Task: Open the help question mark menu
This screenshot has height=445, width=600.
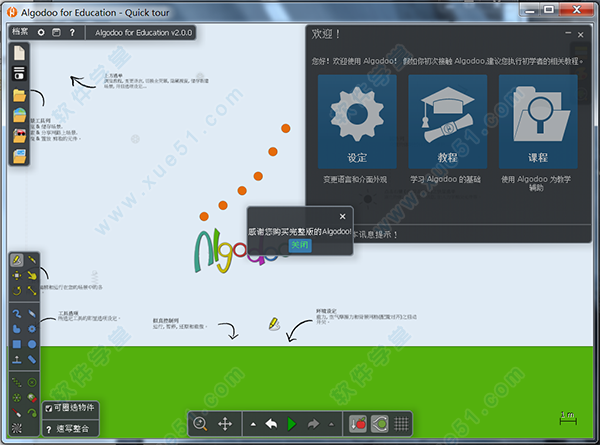Action: point(72,33)
